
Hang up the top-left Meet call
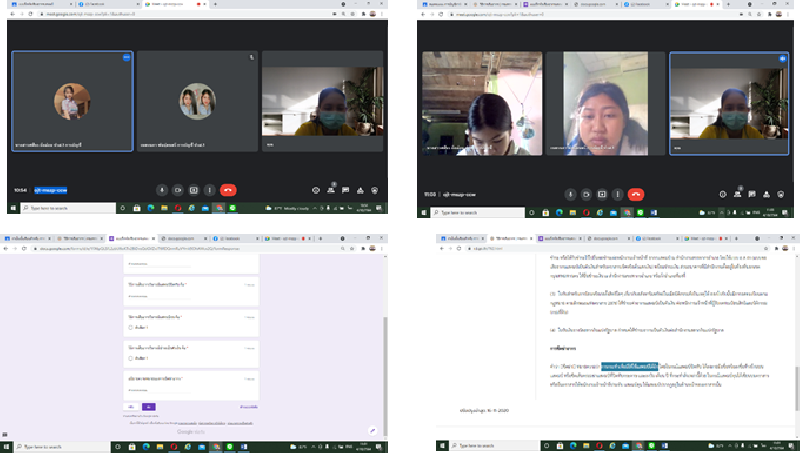point(229,189)
